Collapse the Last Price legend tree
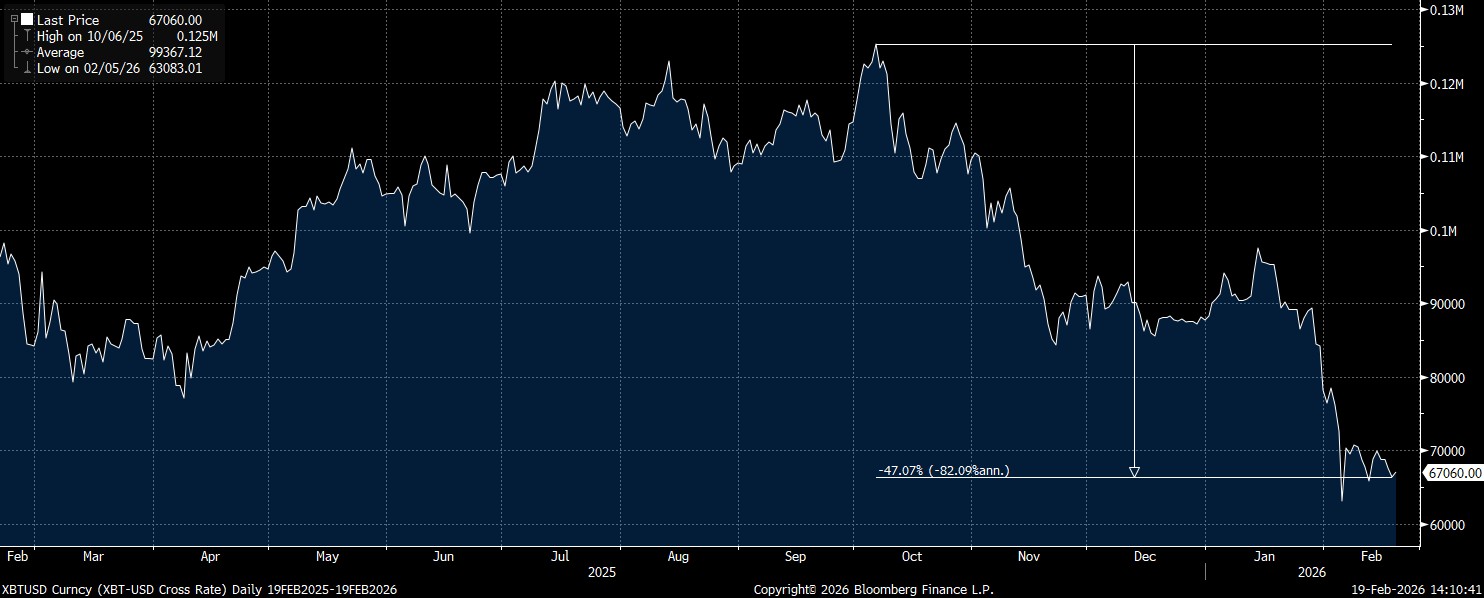1484x598 pixels. coord(14,20)
